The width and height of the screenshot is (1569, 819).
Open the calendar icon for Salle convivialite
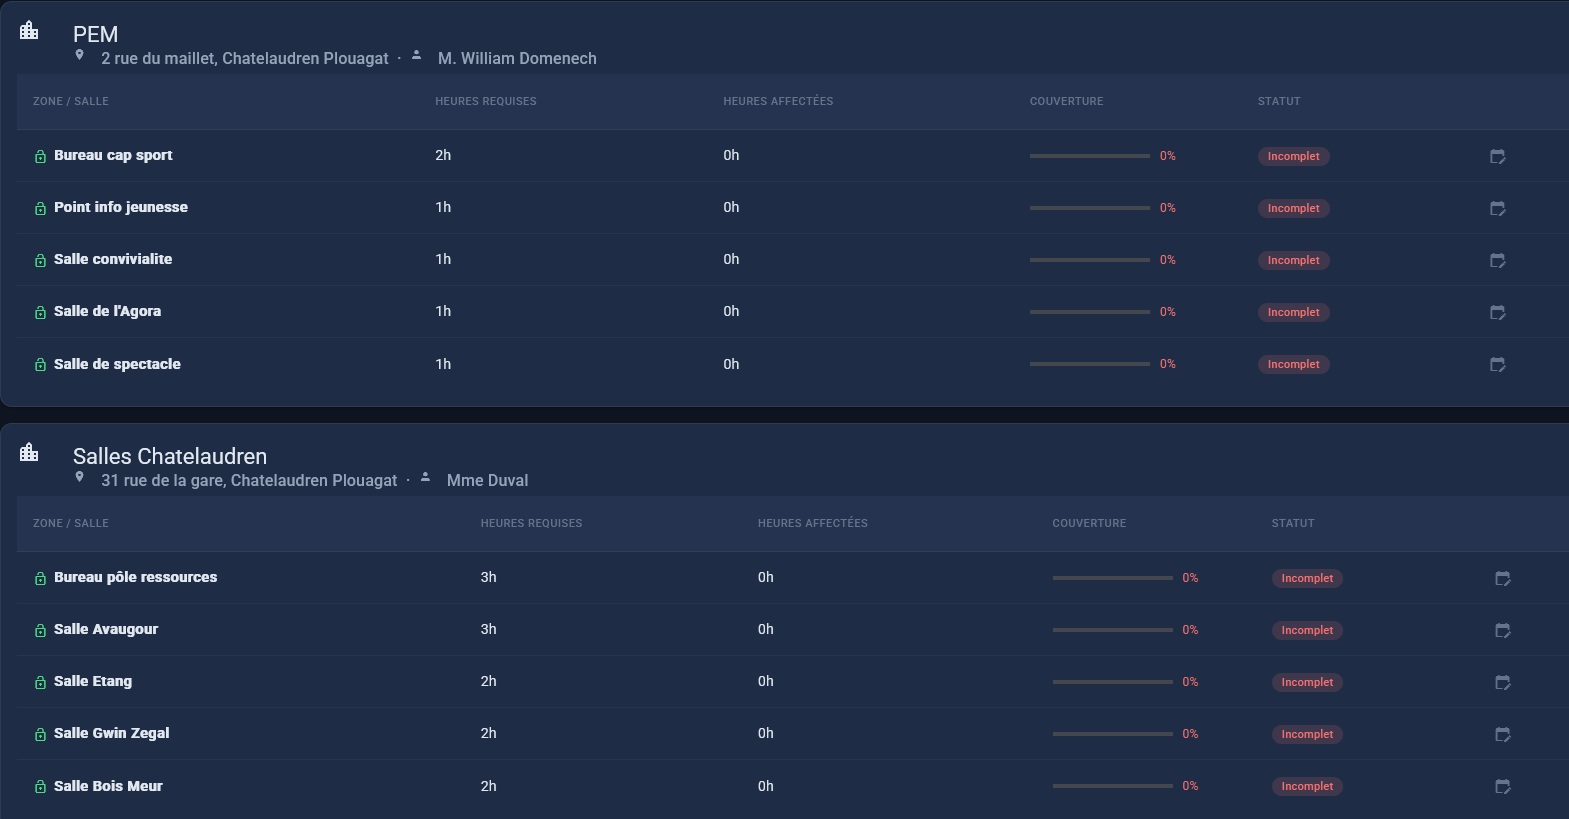1498,260
